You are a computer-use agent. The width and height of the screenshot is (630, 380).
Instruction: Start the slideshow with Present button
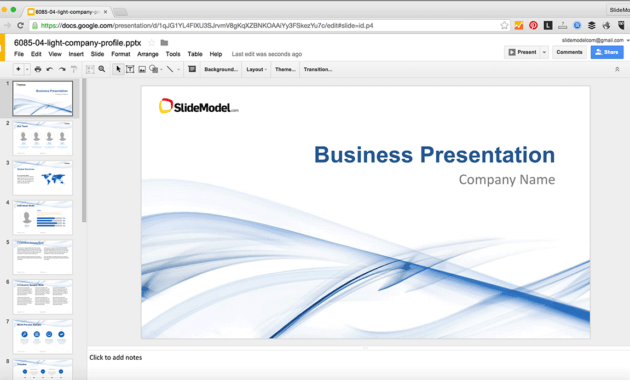(x=522, y=52)
